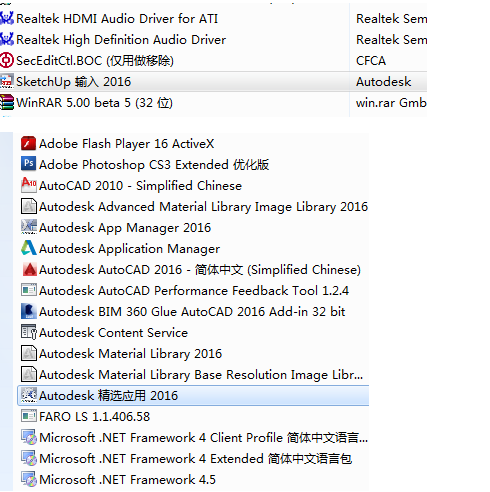Screen dimensions: 490x492
Task: Select Microsoft .NET Framework 4 Extended 简体中文语言包
Action: [x=193, y=458]
